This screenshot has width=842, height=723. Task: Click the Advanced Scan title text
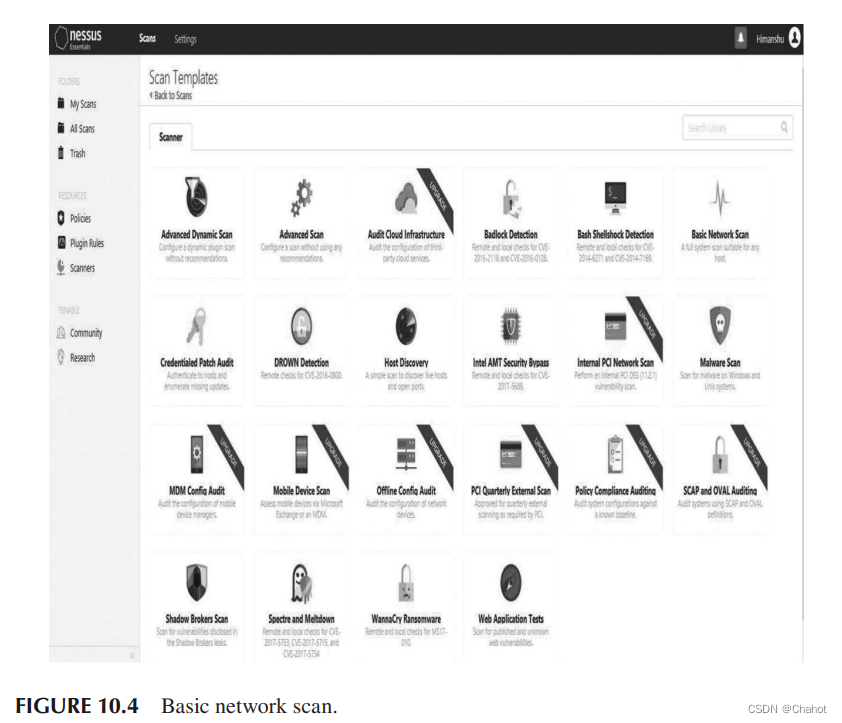pyautogui.click(x=301, y=235)
